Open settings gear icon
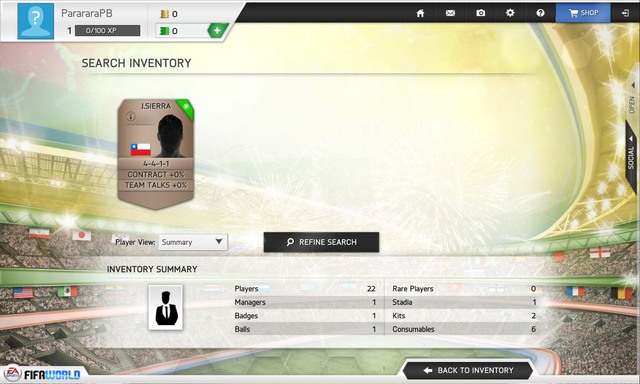This screenshot has height=384, width=640. (510, 13)
